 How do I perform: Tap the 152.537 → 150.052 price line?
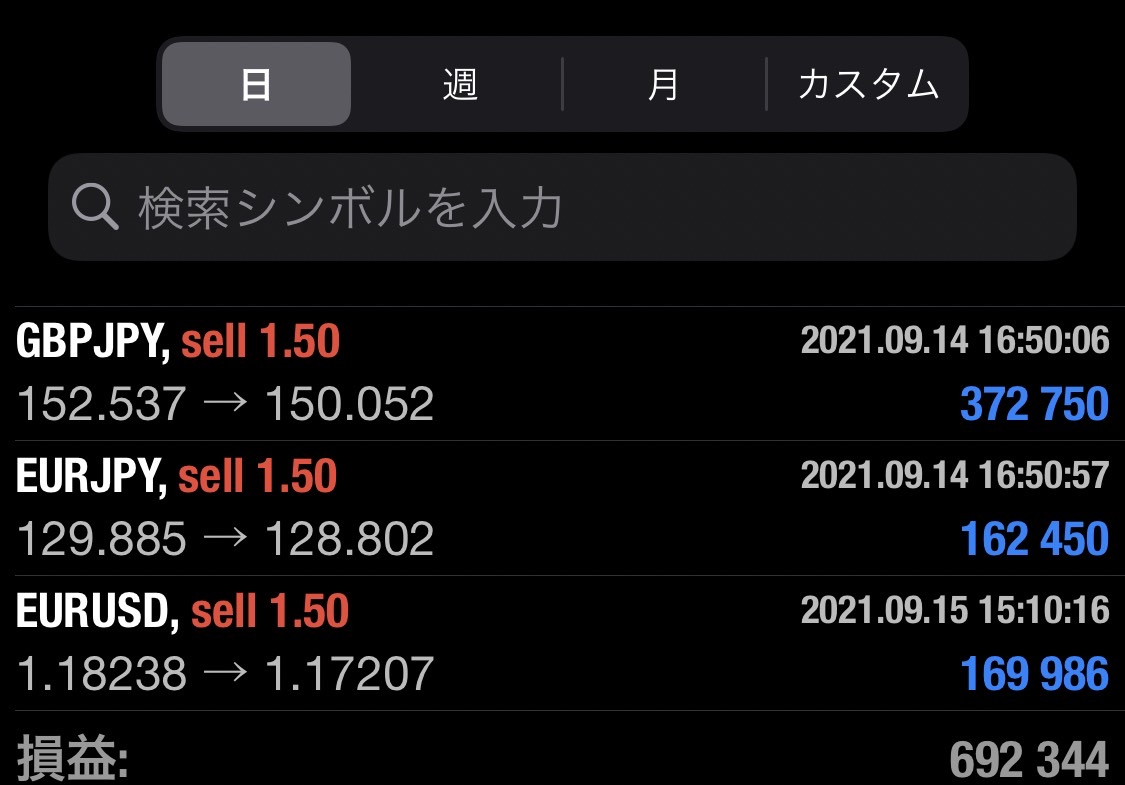tap(225, 405)
